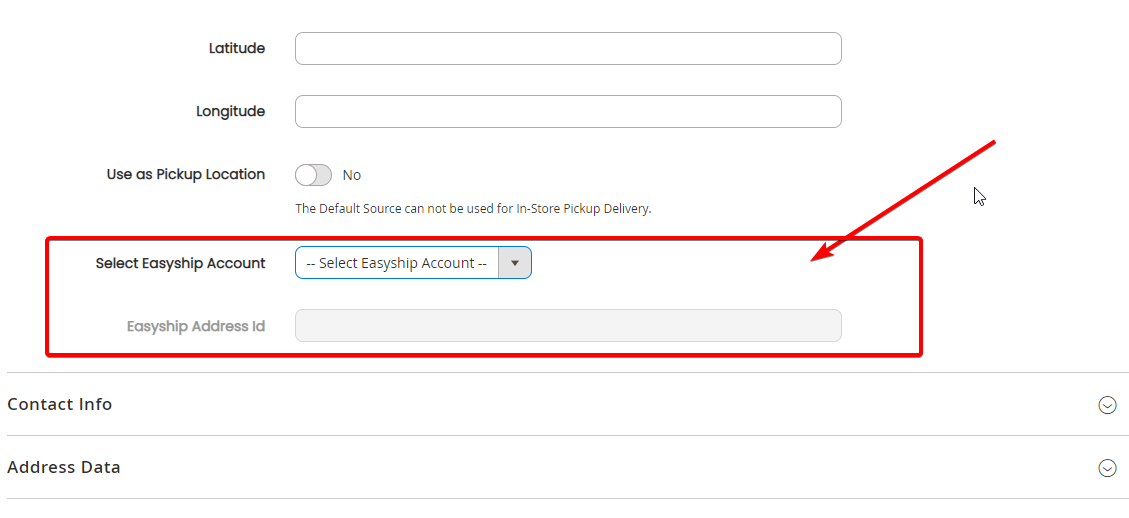Click the Latitude field label
Image resolution: width=1129 pixels, height=518 pixels.
tap(237, 48)
